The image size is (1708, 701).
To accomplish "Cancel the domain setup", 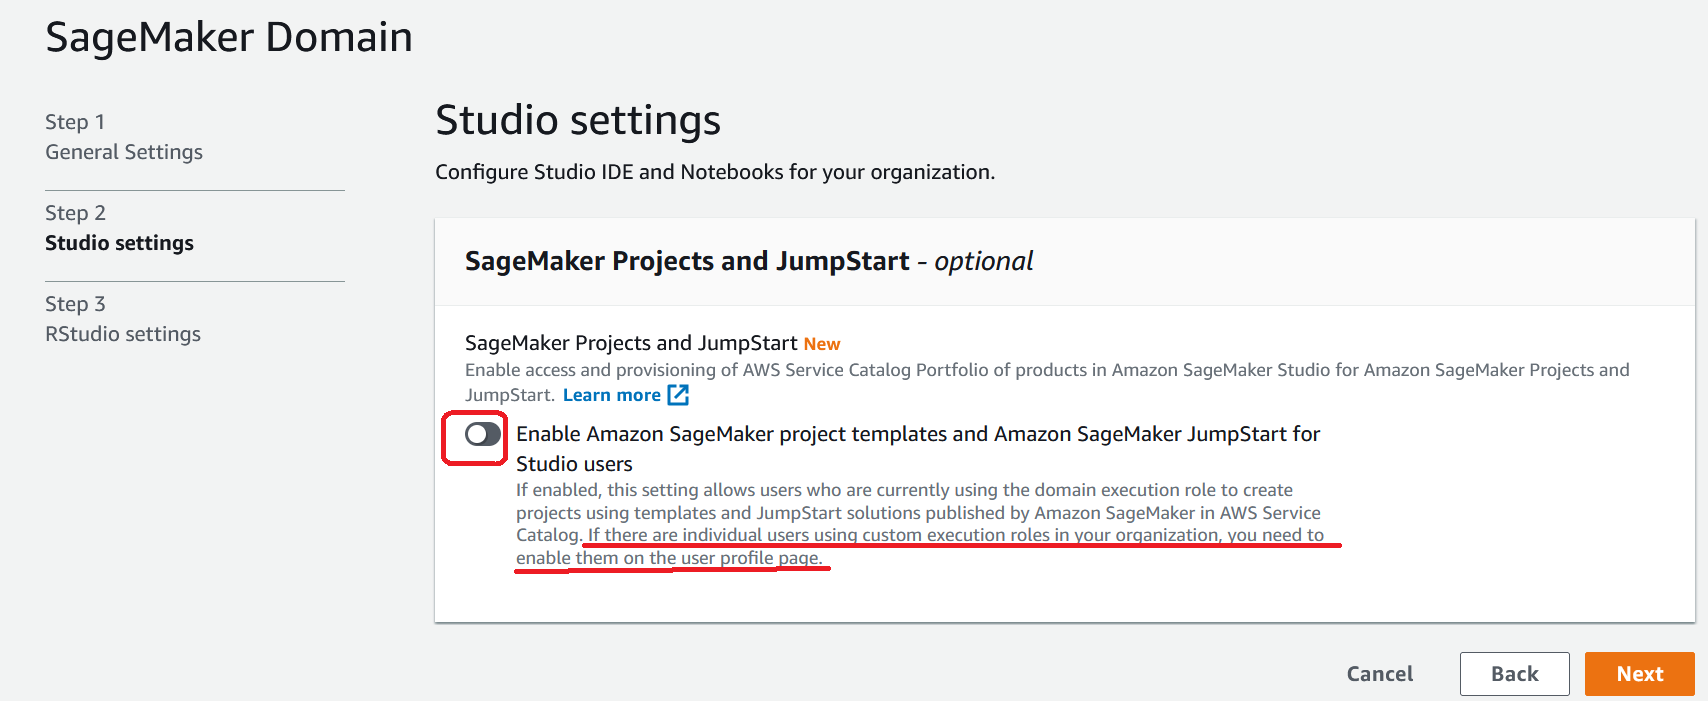I will coord(1380,674).
